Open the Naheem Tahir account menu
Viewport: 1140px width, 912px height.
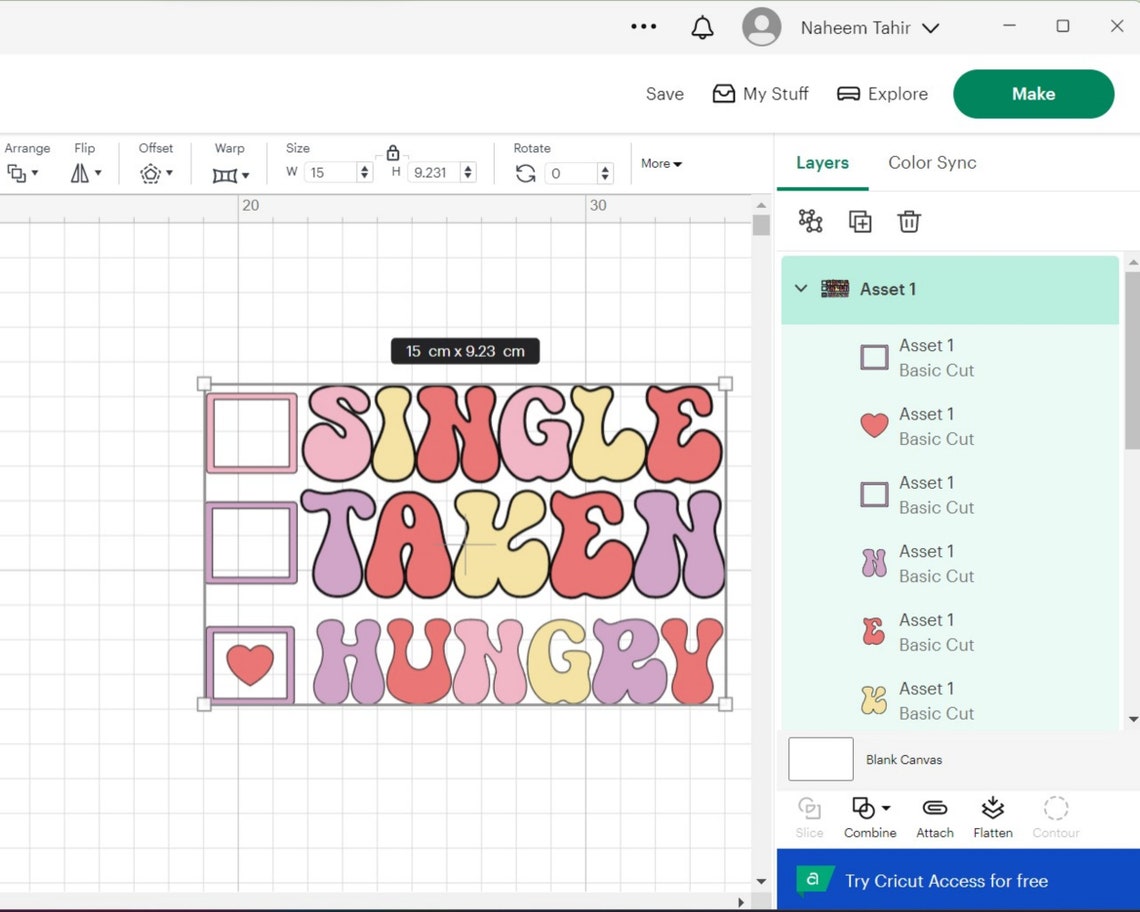[x=868, y=27]
